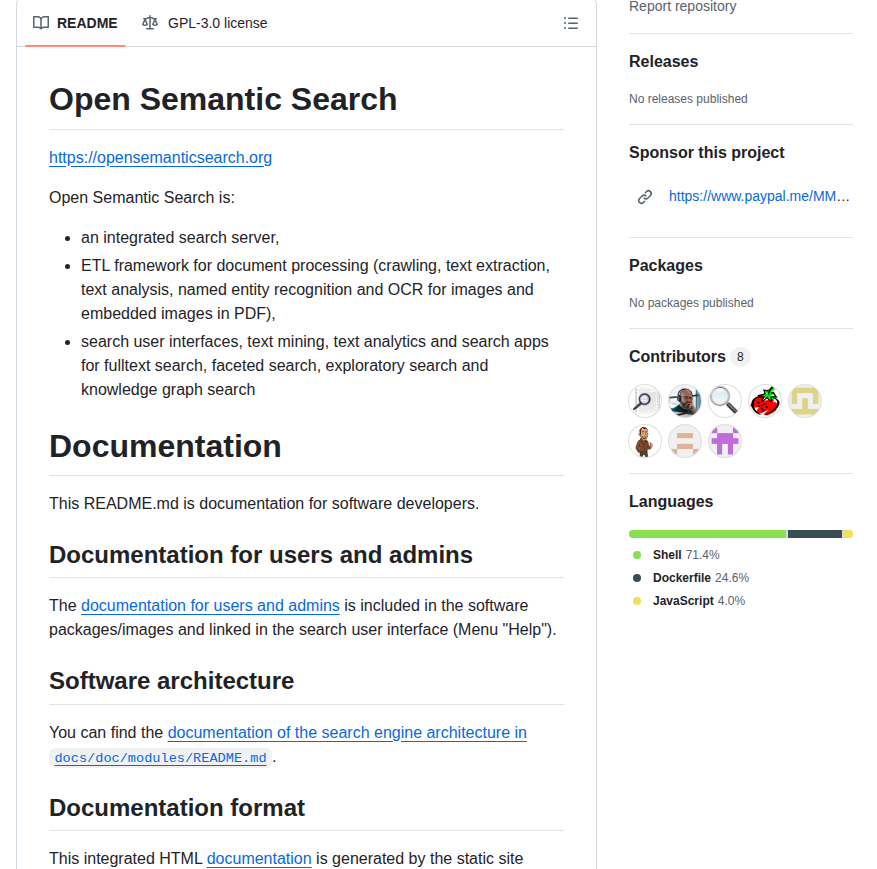
Task: Open the search engine architecture documentation link
Action: 347,732
